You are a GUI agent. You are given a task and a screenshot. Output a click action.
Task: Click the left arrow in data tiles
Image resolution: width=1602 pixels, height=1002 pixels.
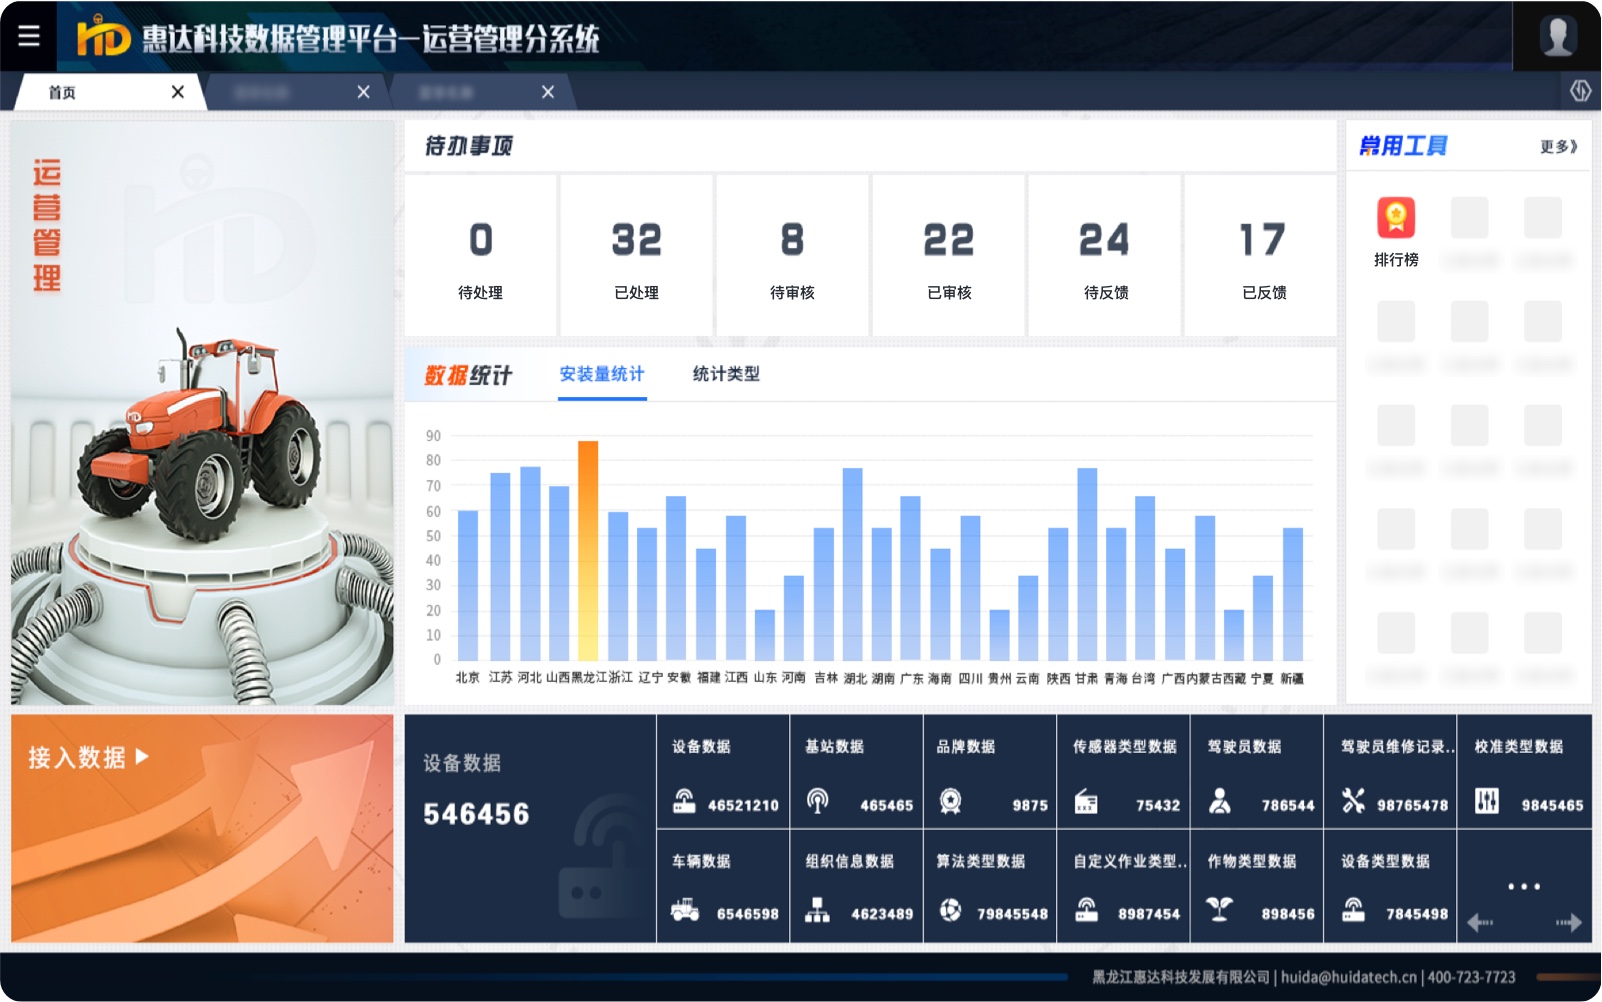pyautogui.click(x=1480, y=922)
